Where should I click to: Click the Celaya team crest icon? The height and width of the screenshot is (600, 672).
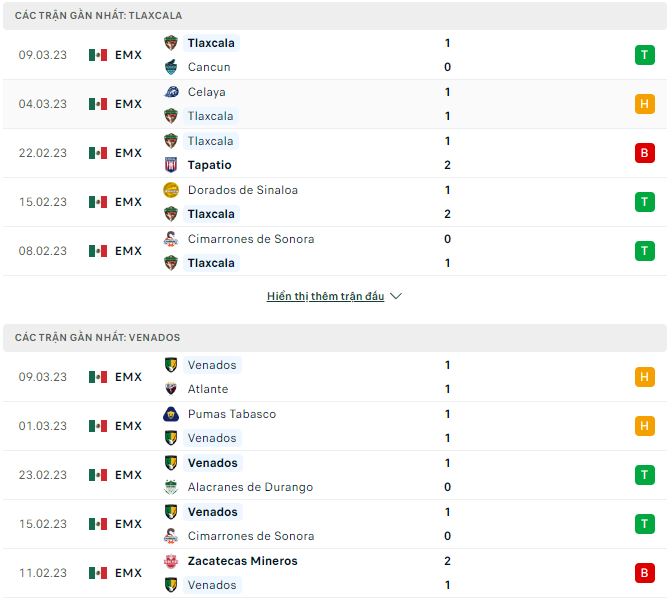click(x=171, y=92)
